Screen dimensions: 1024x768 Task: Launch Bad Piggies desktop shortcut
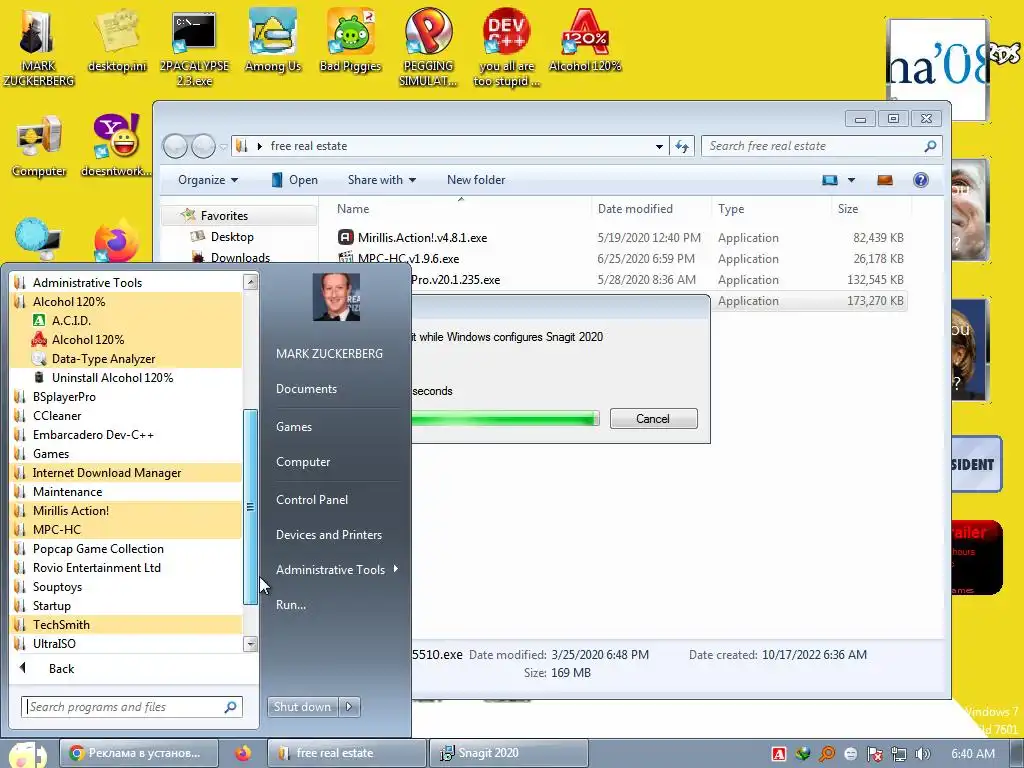pos(351,33)
